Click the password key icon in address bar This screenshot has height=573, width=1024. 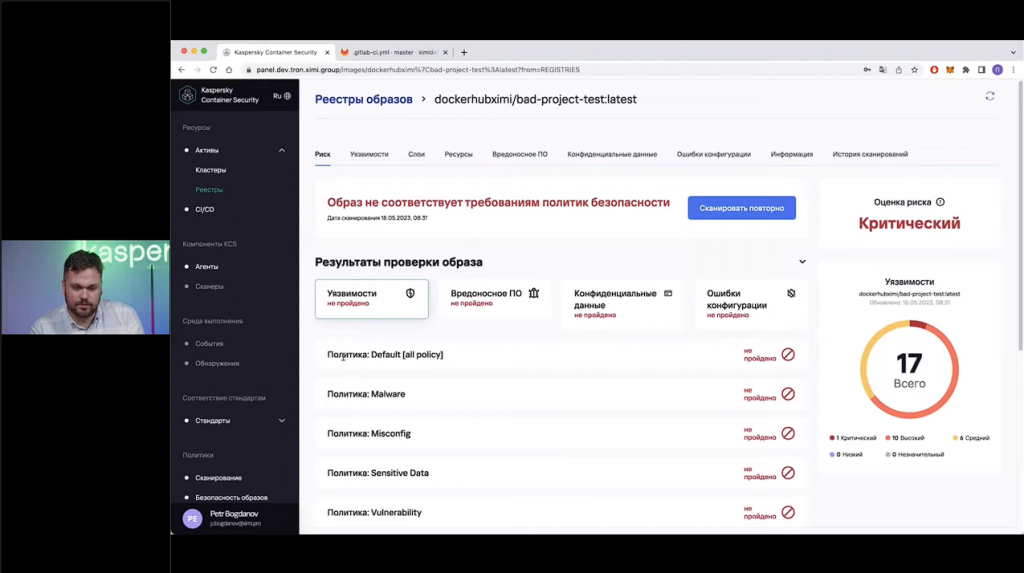pos(867,69)
